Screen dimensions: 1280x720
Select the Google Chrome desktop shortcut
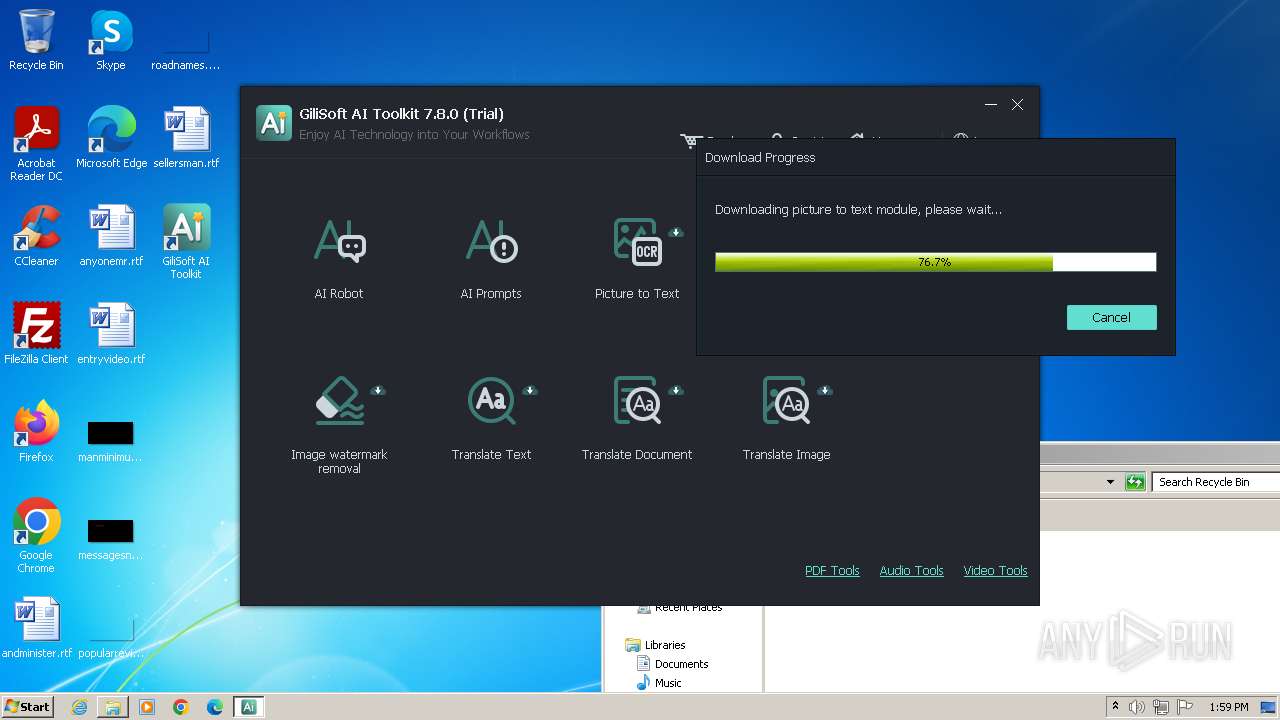coord(36,536)
